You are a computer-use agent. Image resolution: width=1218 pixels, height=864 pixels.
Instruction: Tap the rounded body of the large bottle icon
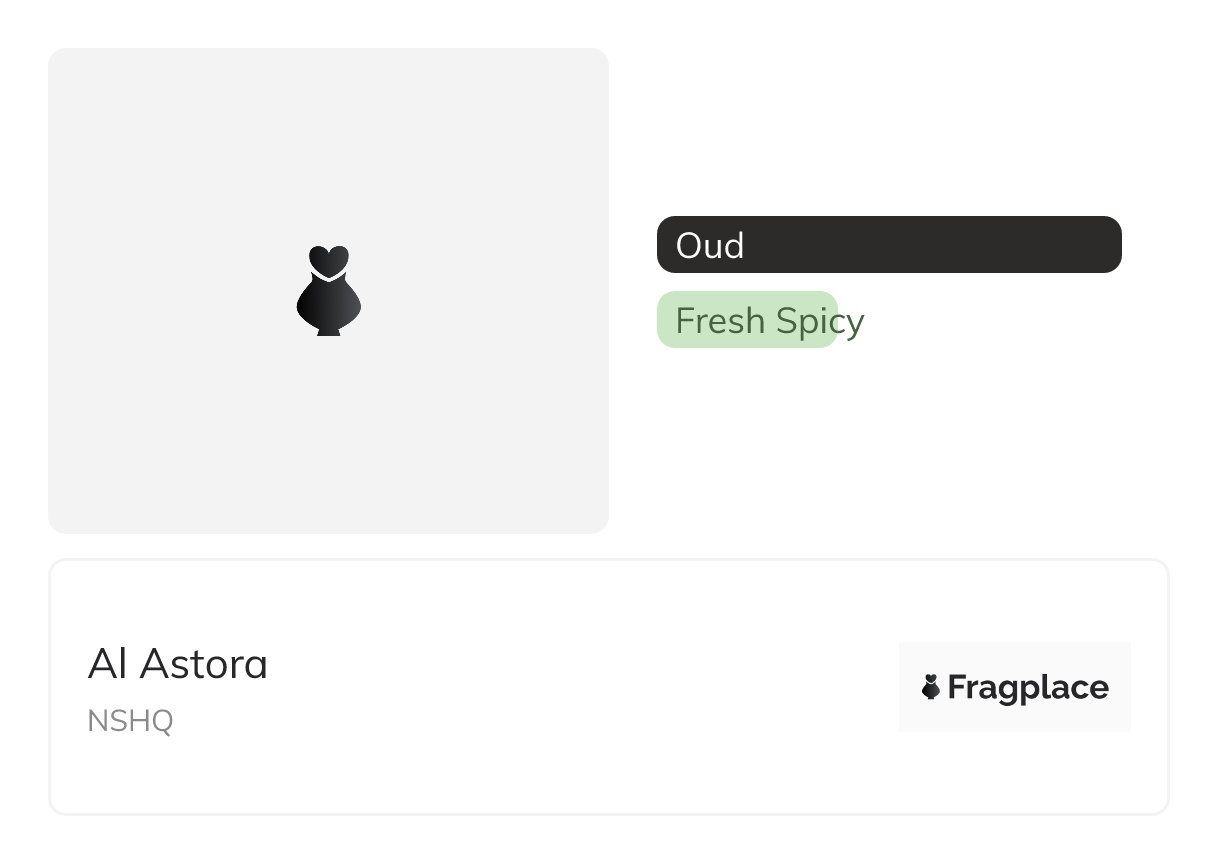(x=329, y=305)
